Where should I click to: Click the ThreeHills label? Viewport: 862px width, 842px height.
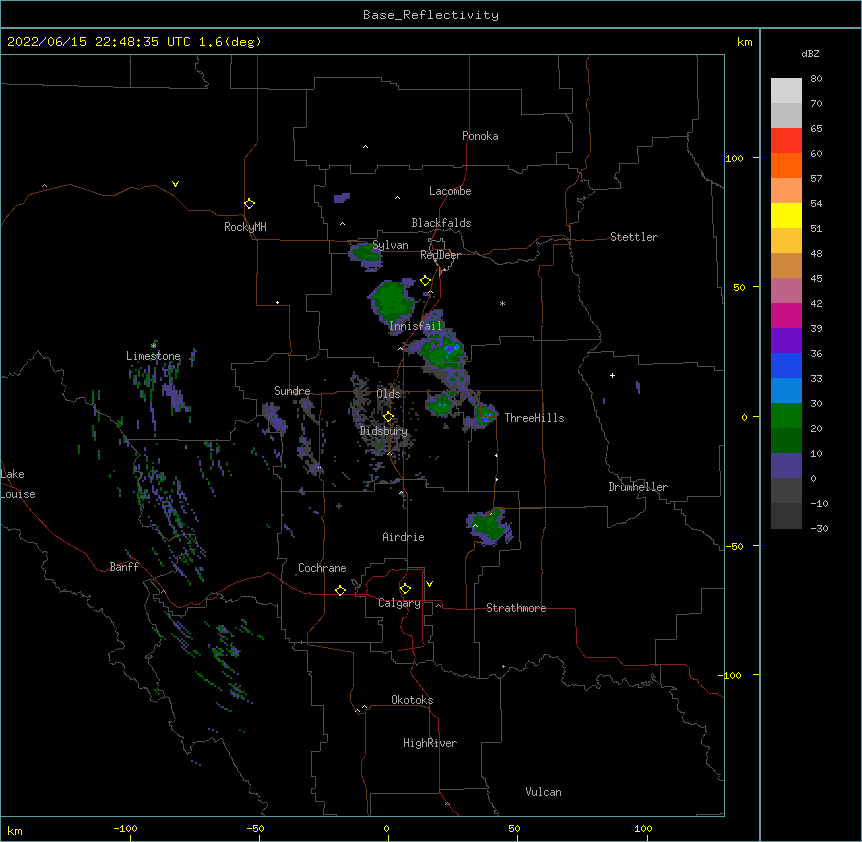pyautogui.click(x=534, y=418)
